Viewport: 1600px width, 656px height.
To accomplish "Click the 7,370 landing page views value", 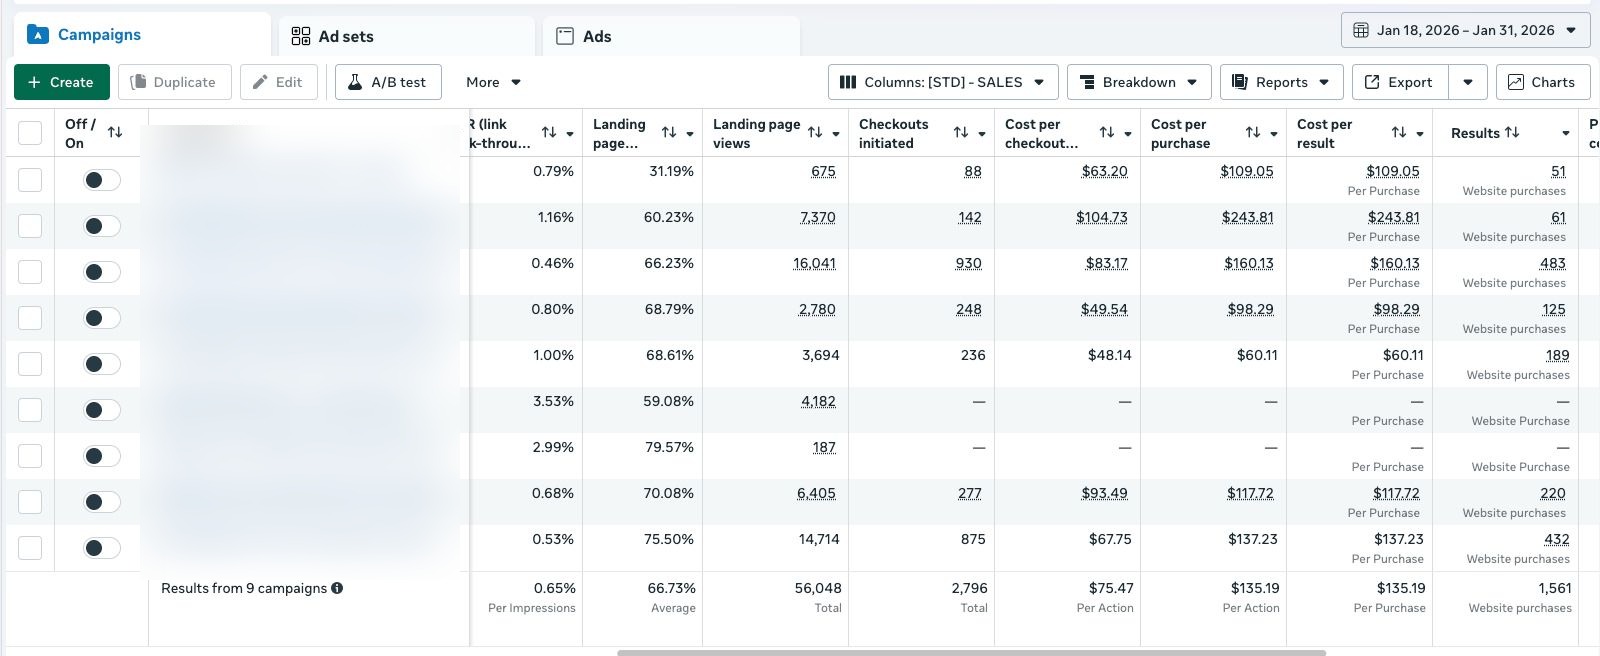I will click(x=817, y=217).
